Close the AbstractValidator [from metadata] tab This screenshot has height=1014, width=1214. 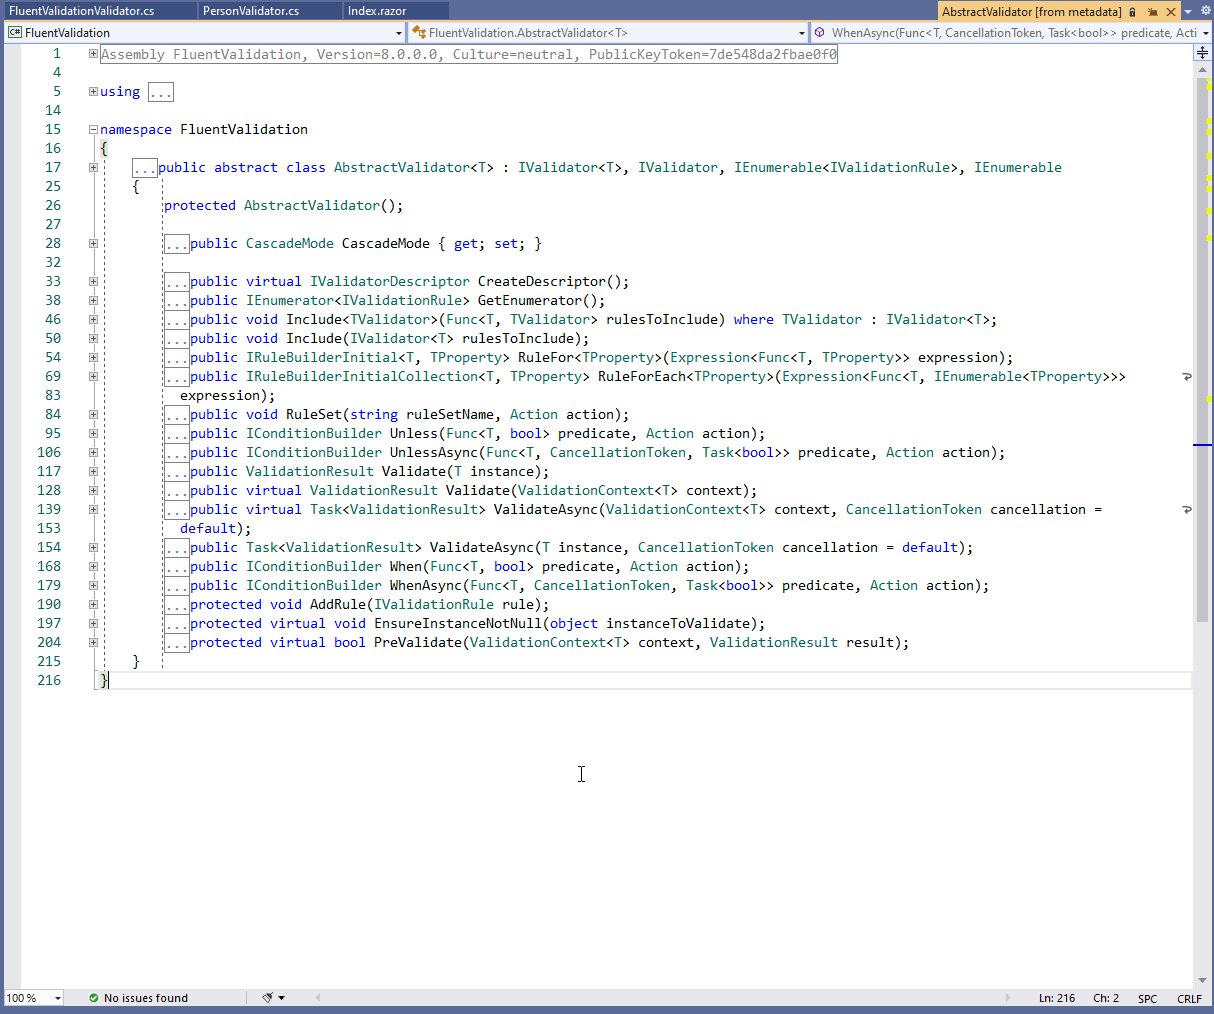point(1171,12)
